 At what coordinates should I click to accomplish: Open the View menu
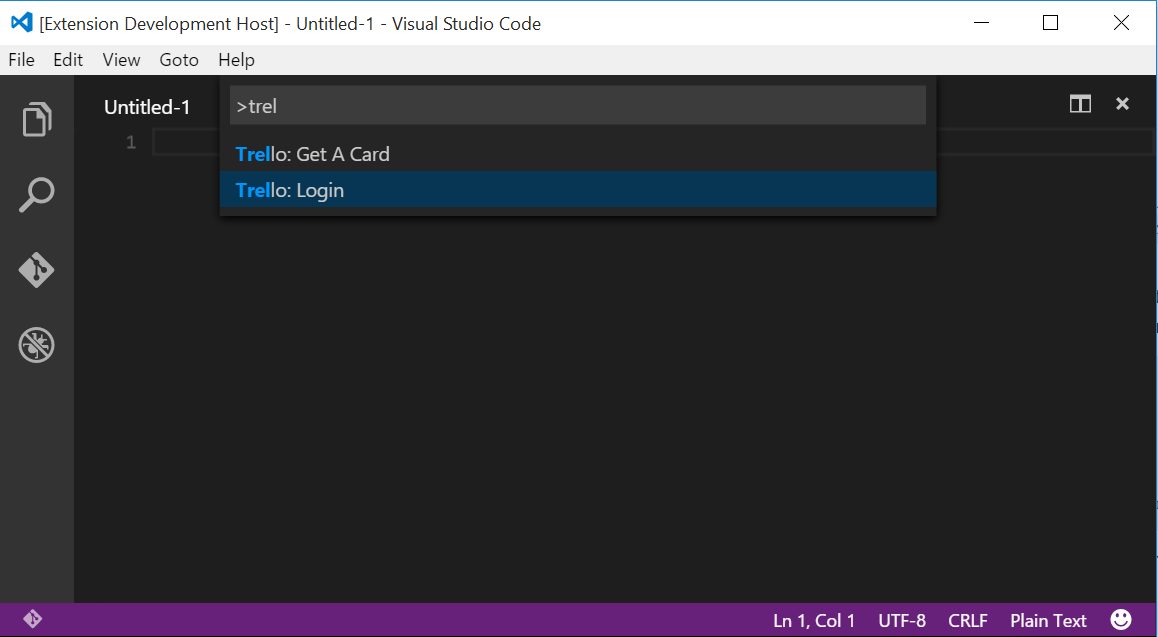tap(121, 60)
